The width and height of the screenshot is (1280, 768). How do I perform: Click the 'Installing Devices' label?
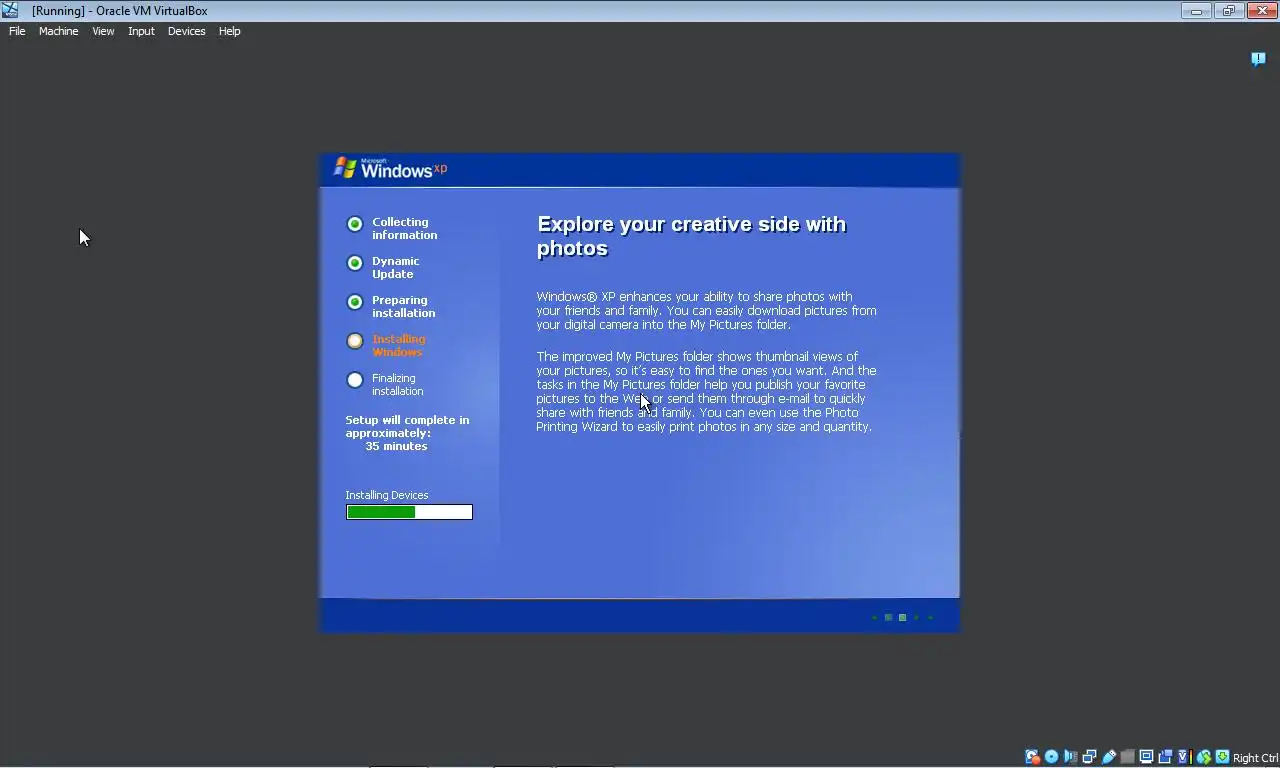387,495
